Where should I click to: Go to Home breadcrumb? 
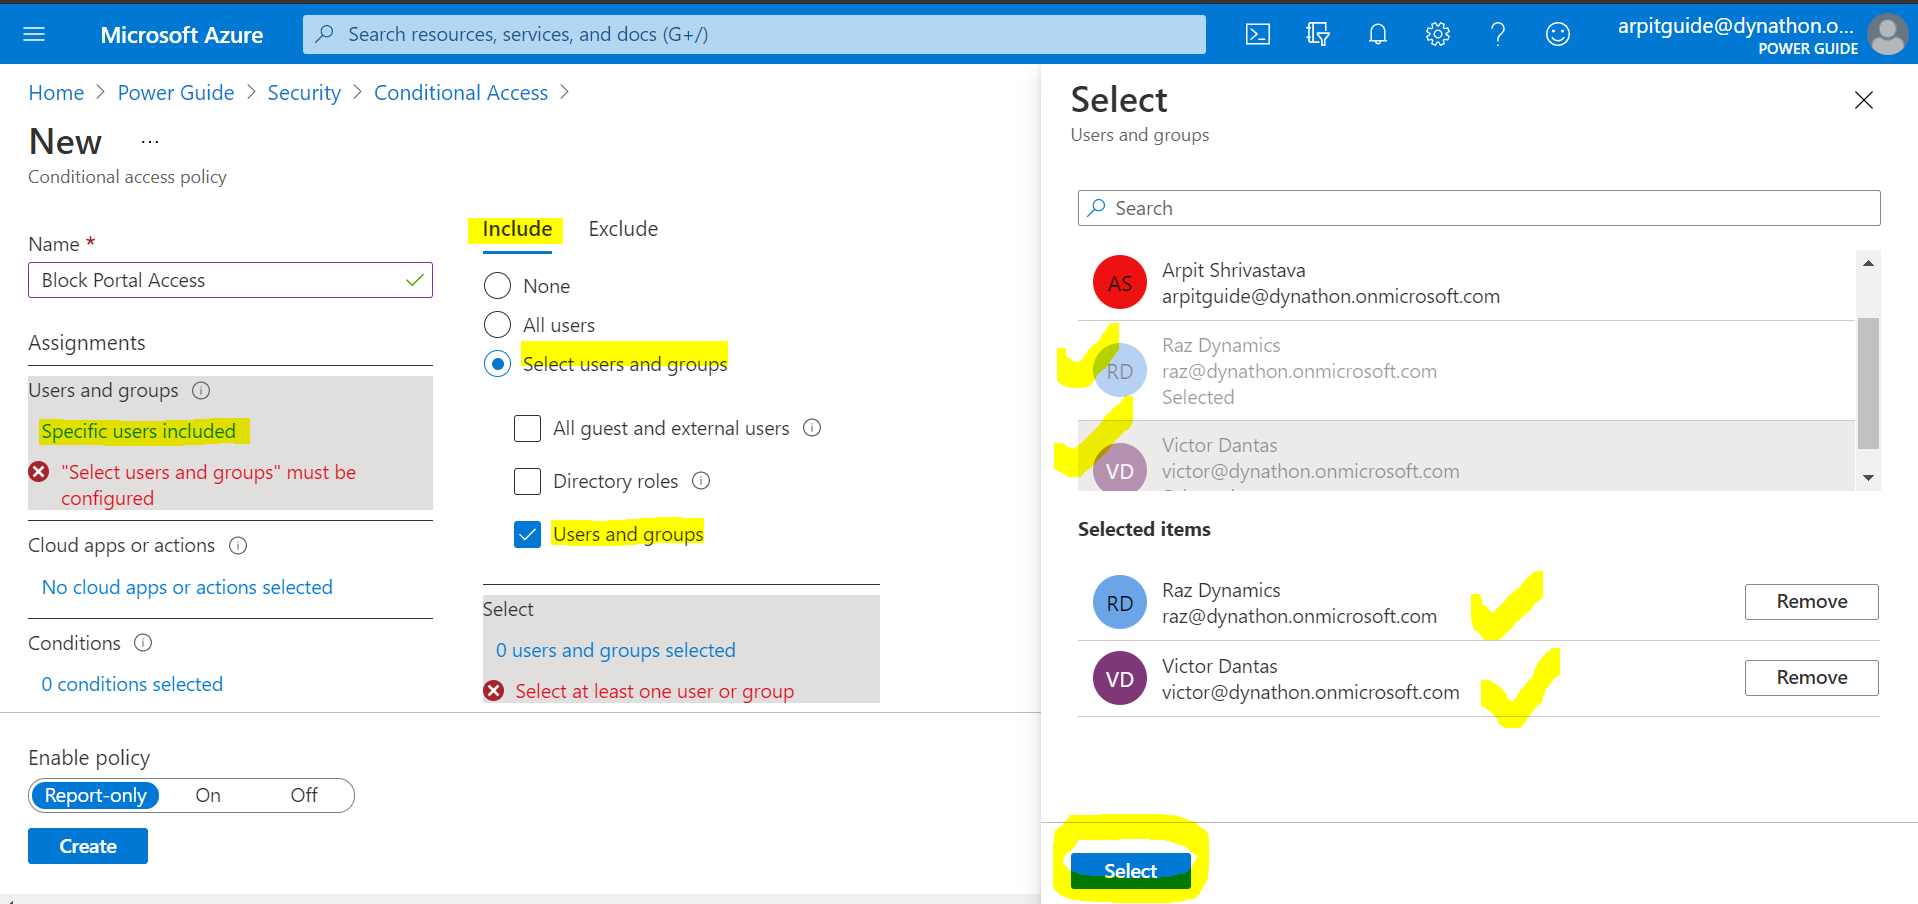tap(56, 93)
